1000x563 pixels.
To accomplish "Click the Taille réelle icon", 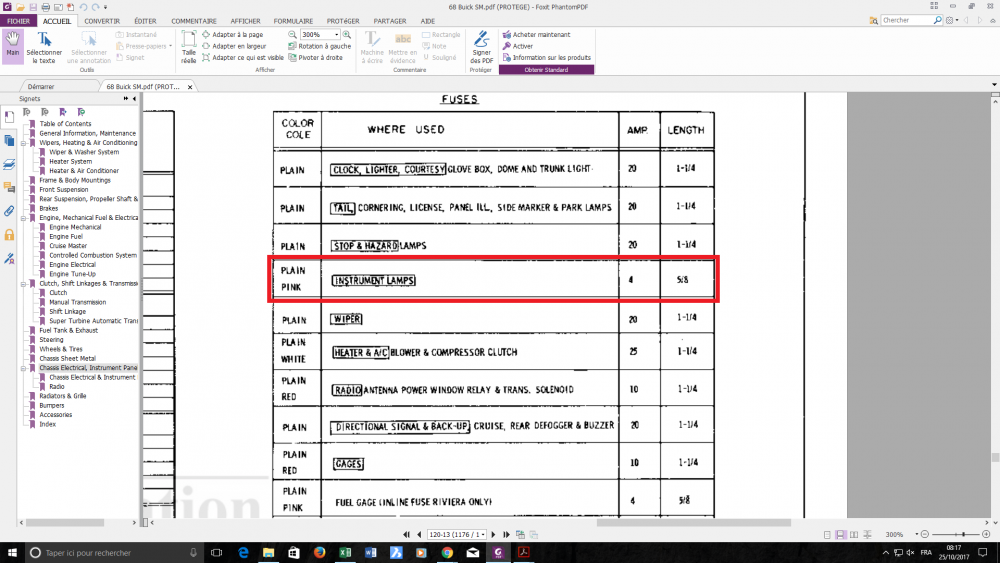I will click(189, 47).
